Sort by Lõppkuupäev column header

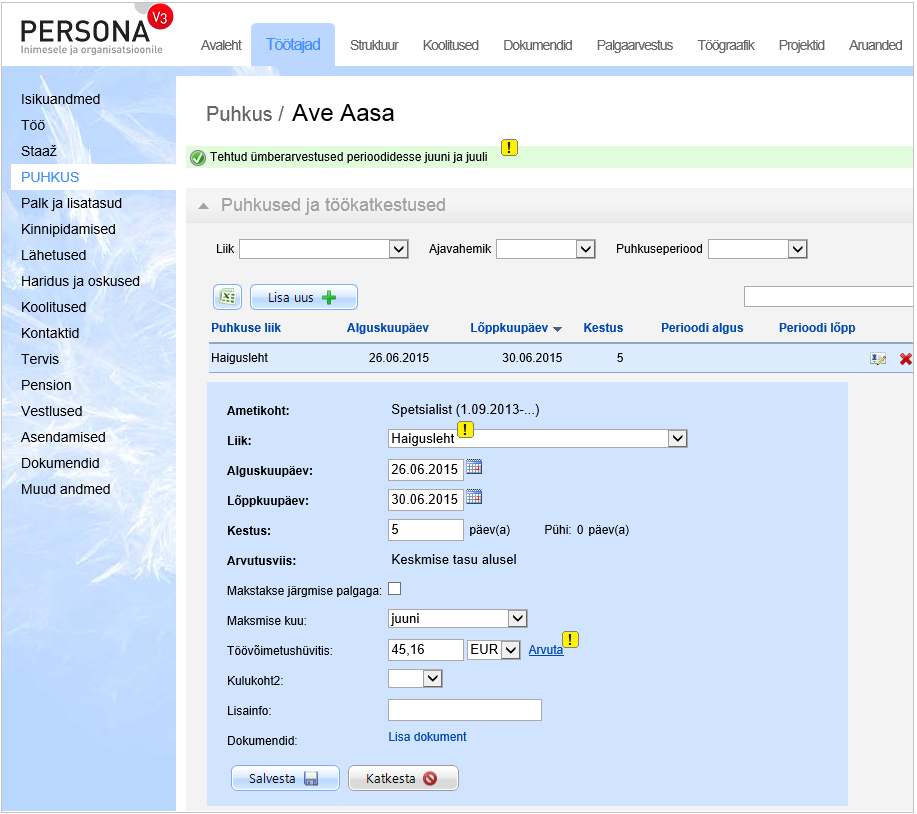[x=508, y=328]
